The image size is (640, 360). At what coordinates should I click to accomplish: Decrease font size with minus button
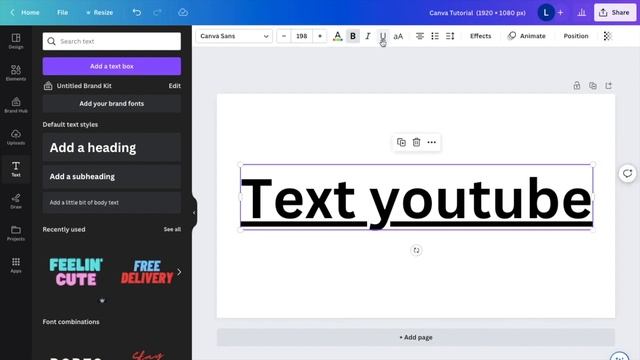[284, 36]
